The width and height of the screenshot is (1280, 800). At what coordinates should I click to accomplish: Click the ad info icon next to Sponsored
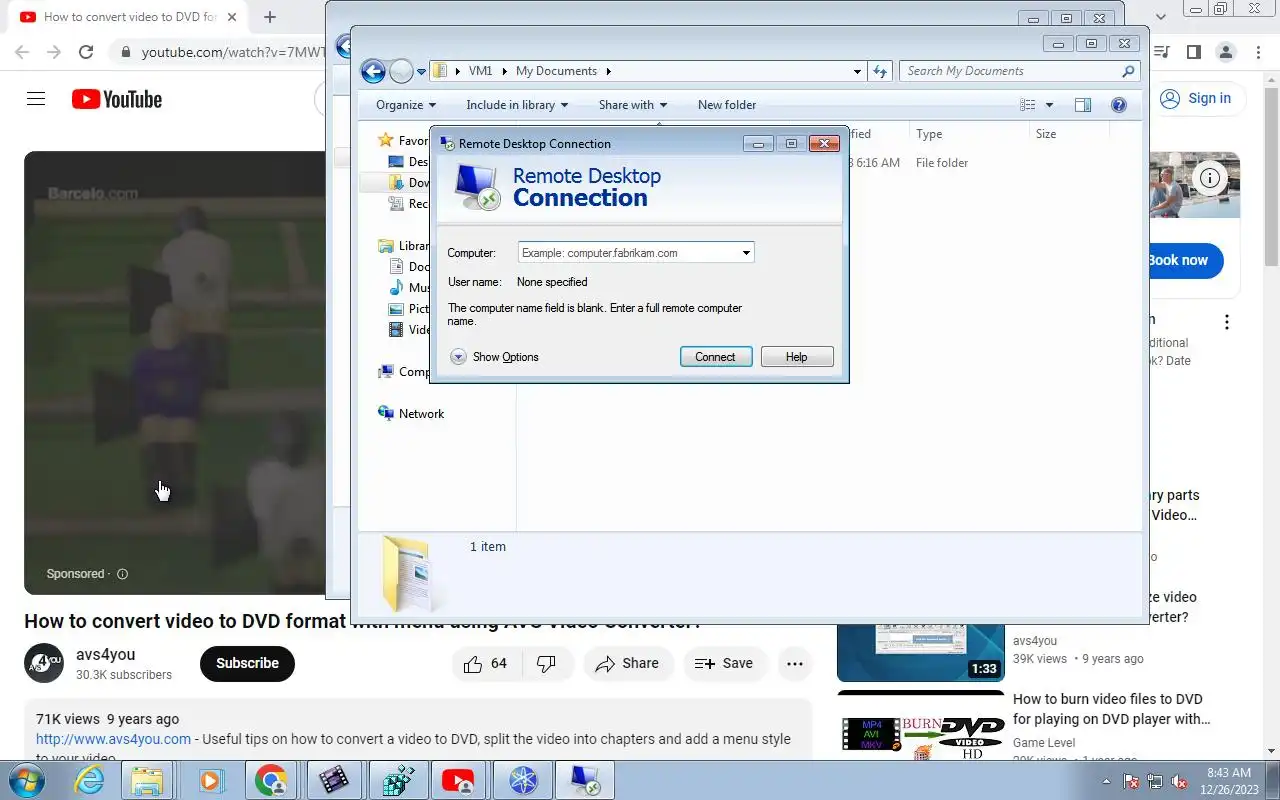click(x=122, y=574)
